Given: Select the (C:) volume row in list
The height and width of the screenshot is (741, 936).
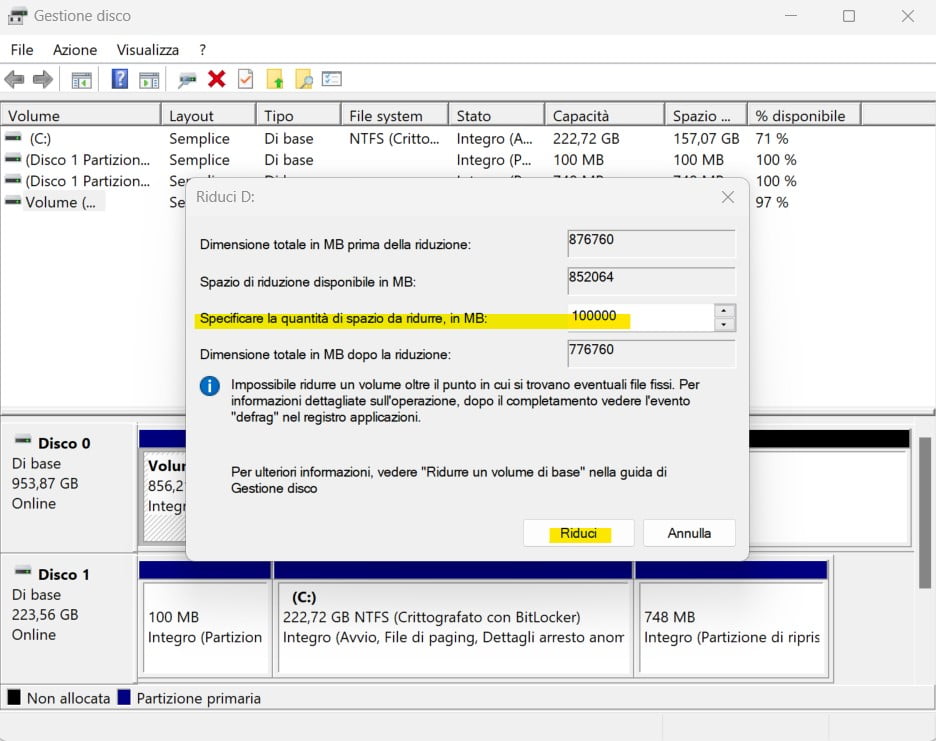Looking at the screenshot, I should pos(40,139).
